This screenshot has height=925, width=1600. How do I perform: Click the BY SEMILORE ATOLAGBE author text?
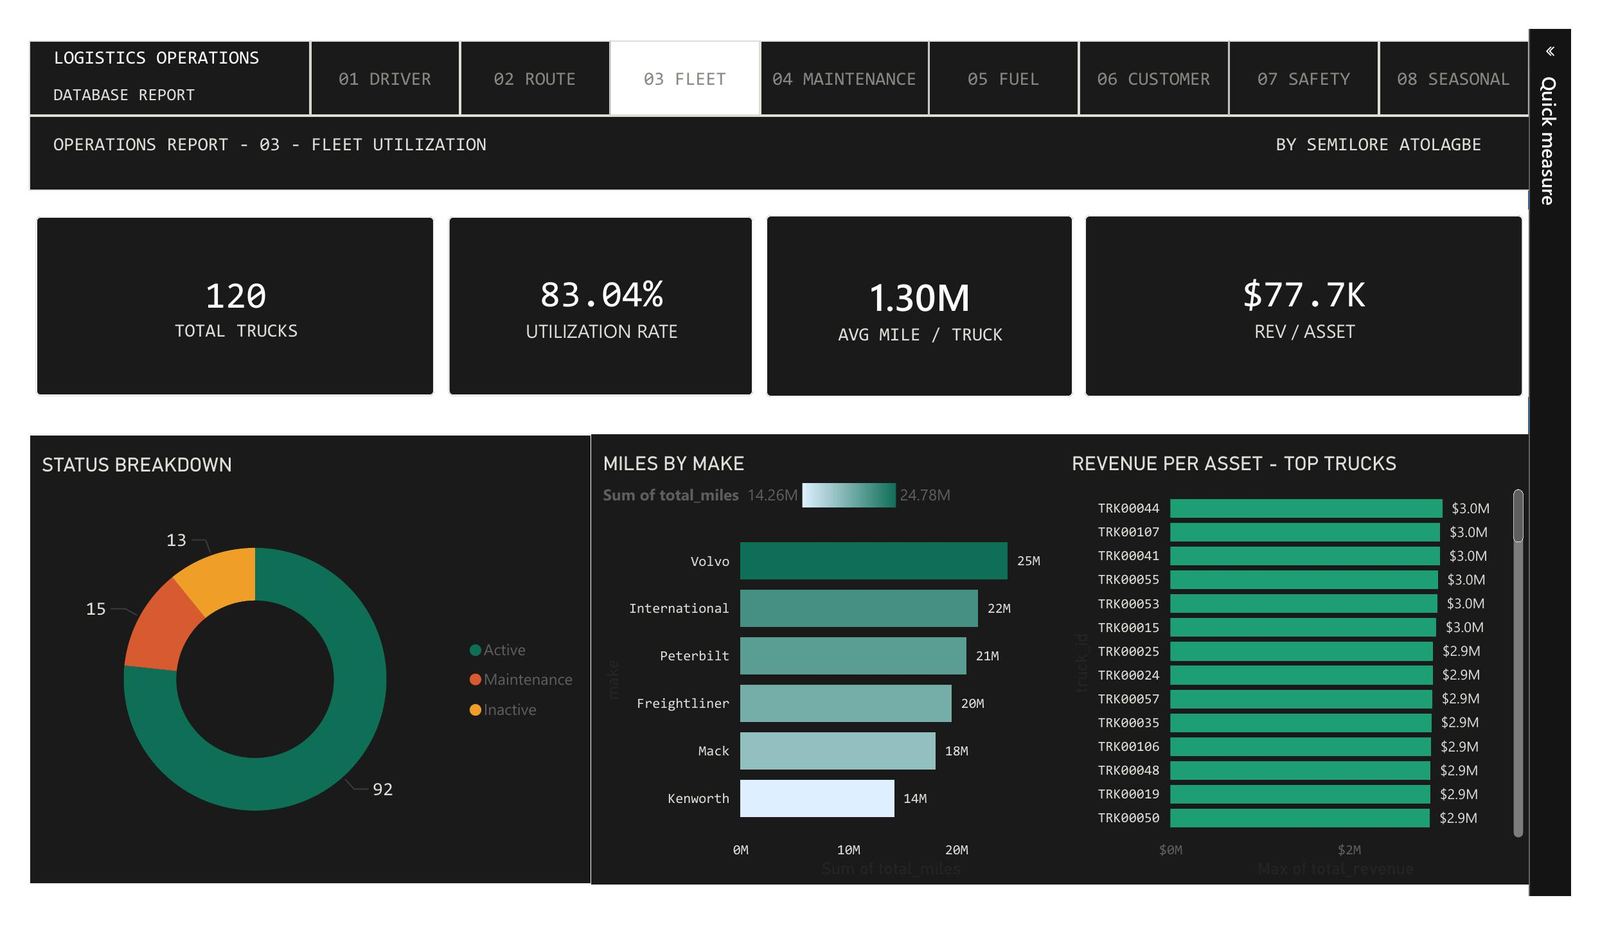[1378, 145]
